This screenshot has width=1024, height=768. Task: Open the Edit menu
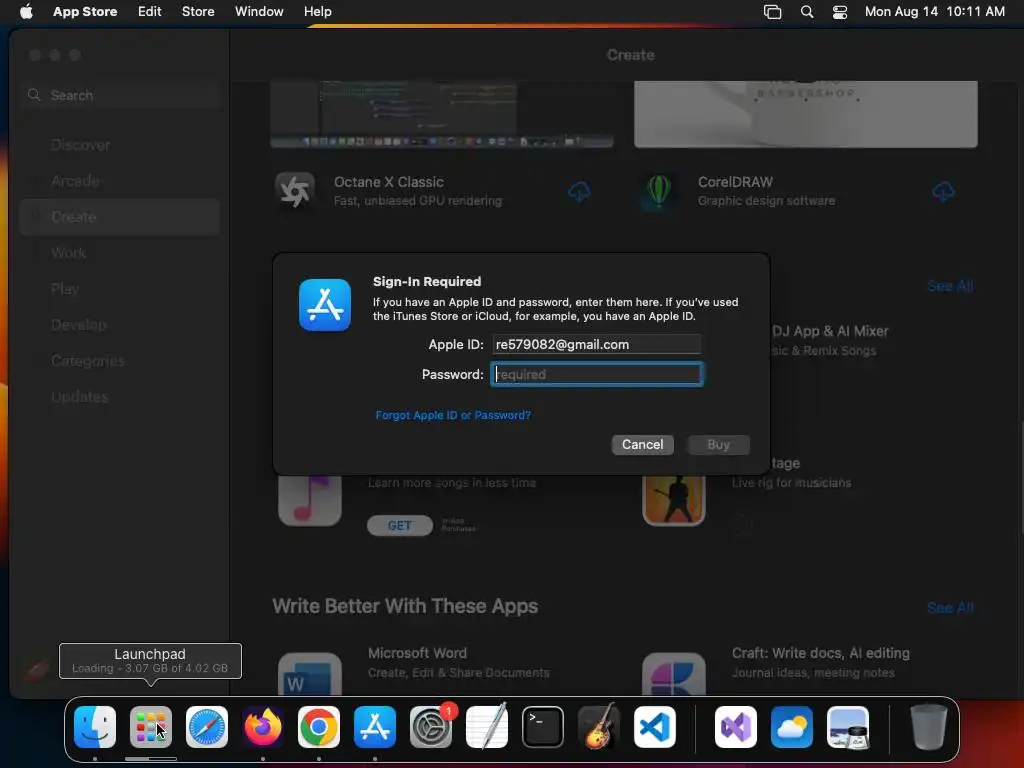tap(150, 12)
